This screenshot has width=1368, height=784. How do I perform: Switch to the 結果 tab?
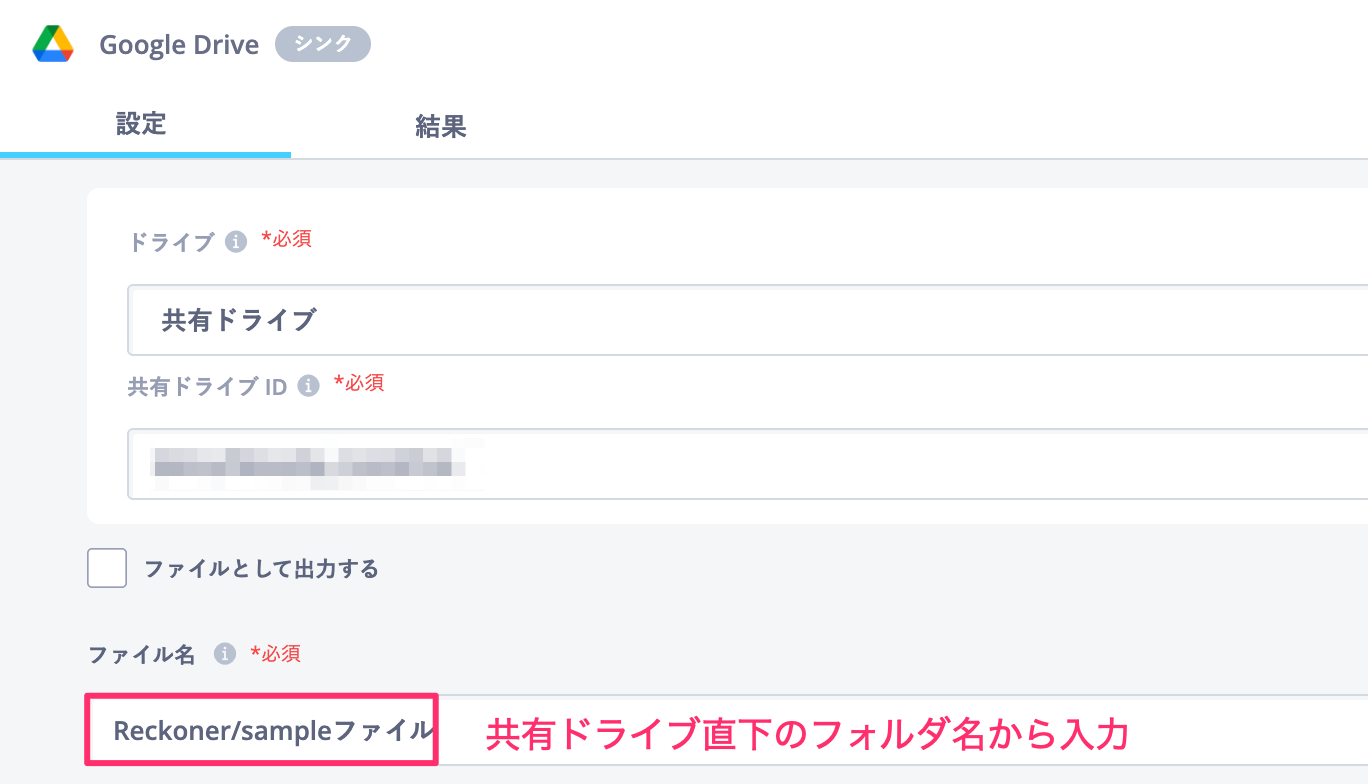(x=440, y=127)
